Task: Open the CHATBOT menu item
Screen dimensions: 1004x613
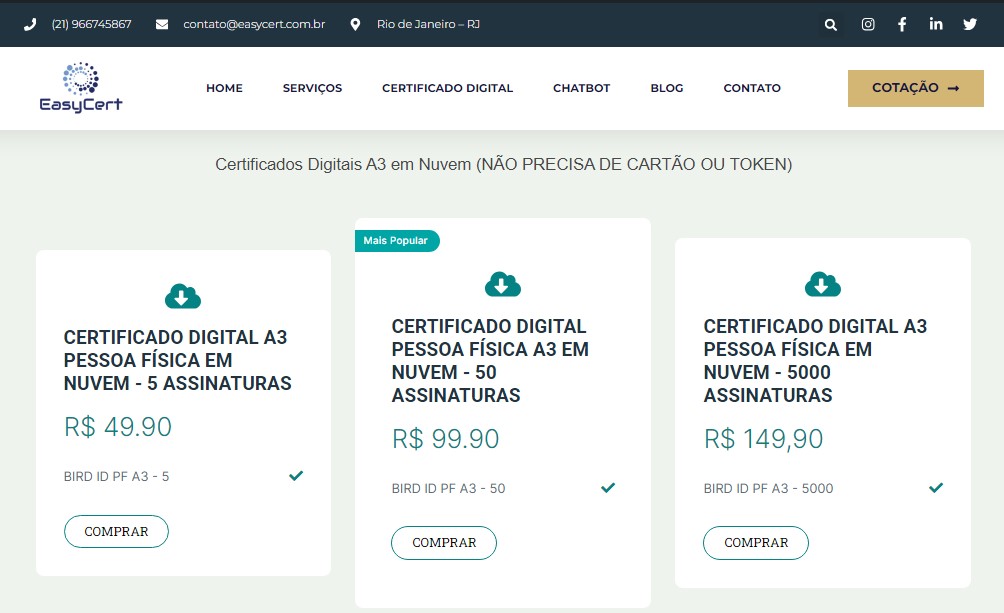Action: (x=581, y=88)
